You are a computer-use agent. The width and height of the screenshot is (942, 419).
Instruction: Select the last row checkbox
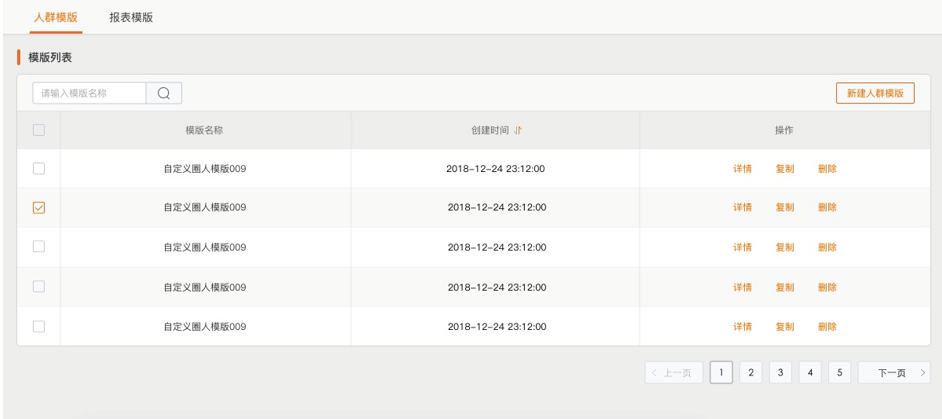39,326
